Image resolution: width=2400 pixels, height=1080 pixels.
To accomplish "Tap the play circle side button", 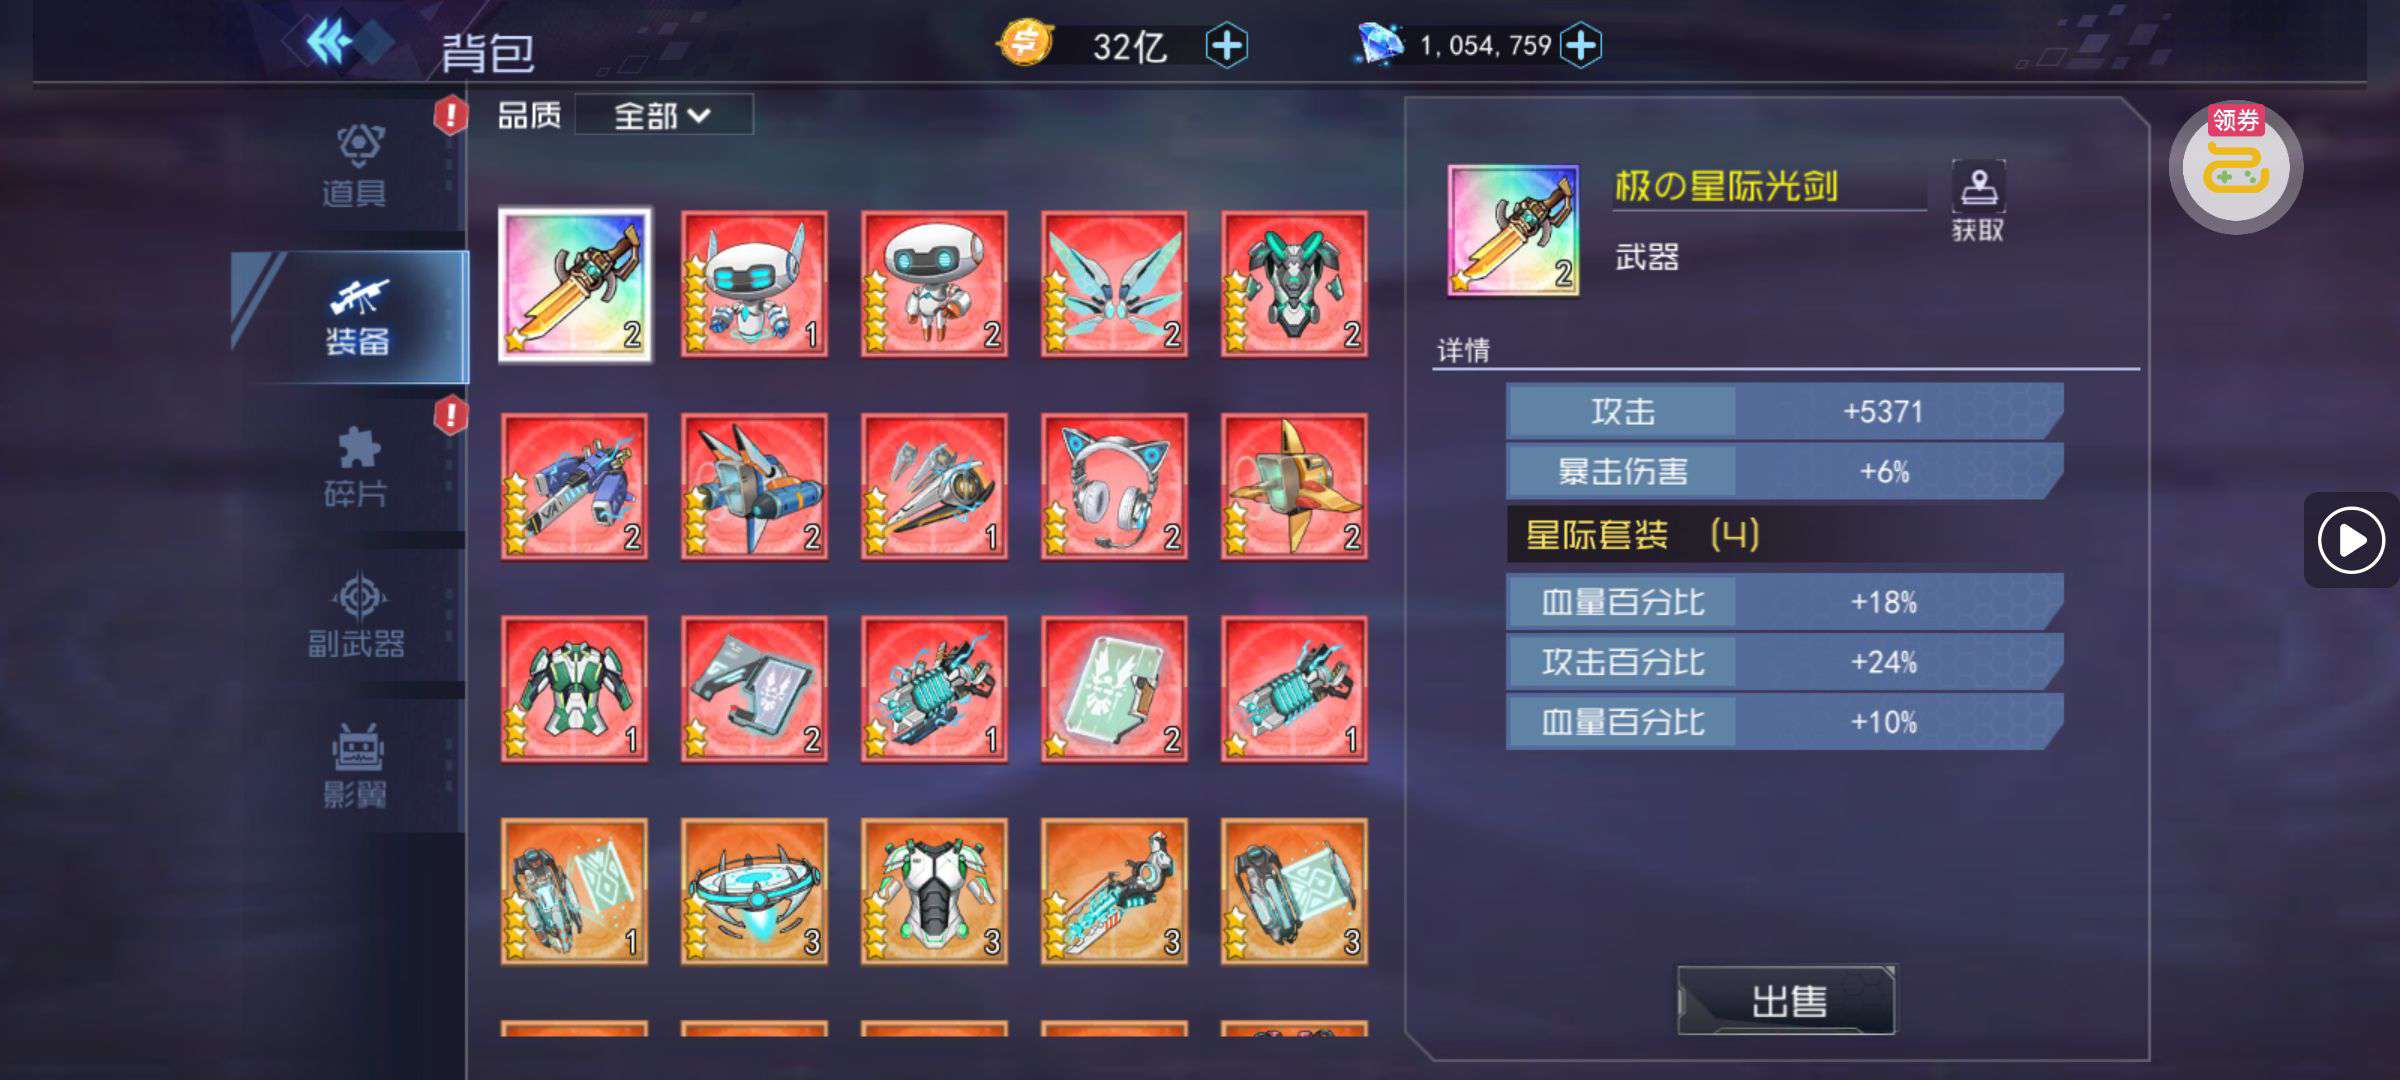I will (x=2351, y=541).
